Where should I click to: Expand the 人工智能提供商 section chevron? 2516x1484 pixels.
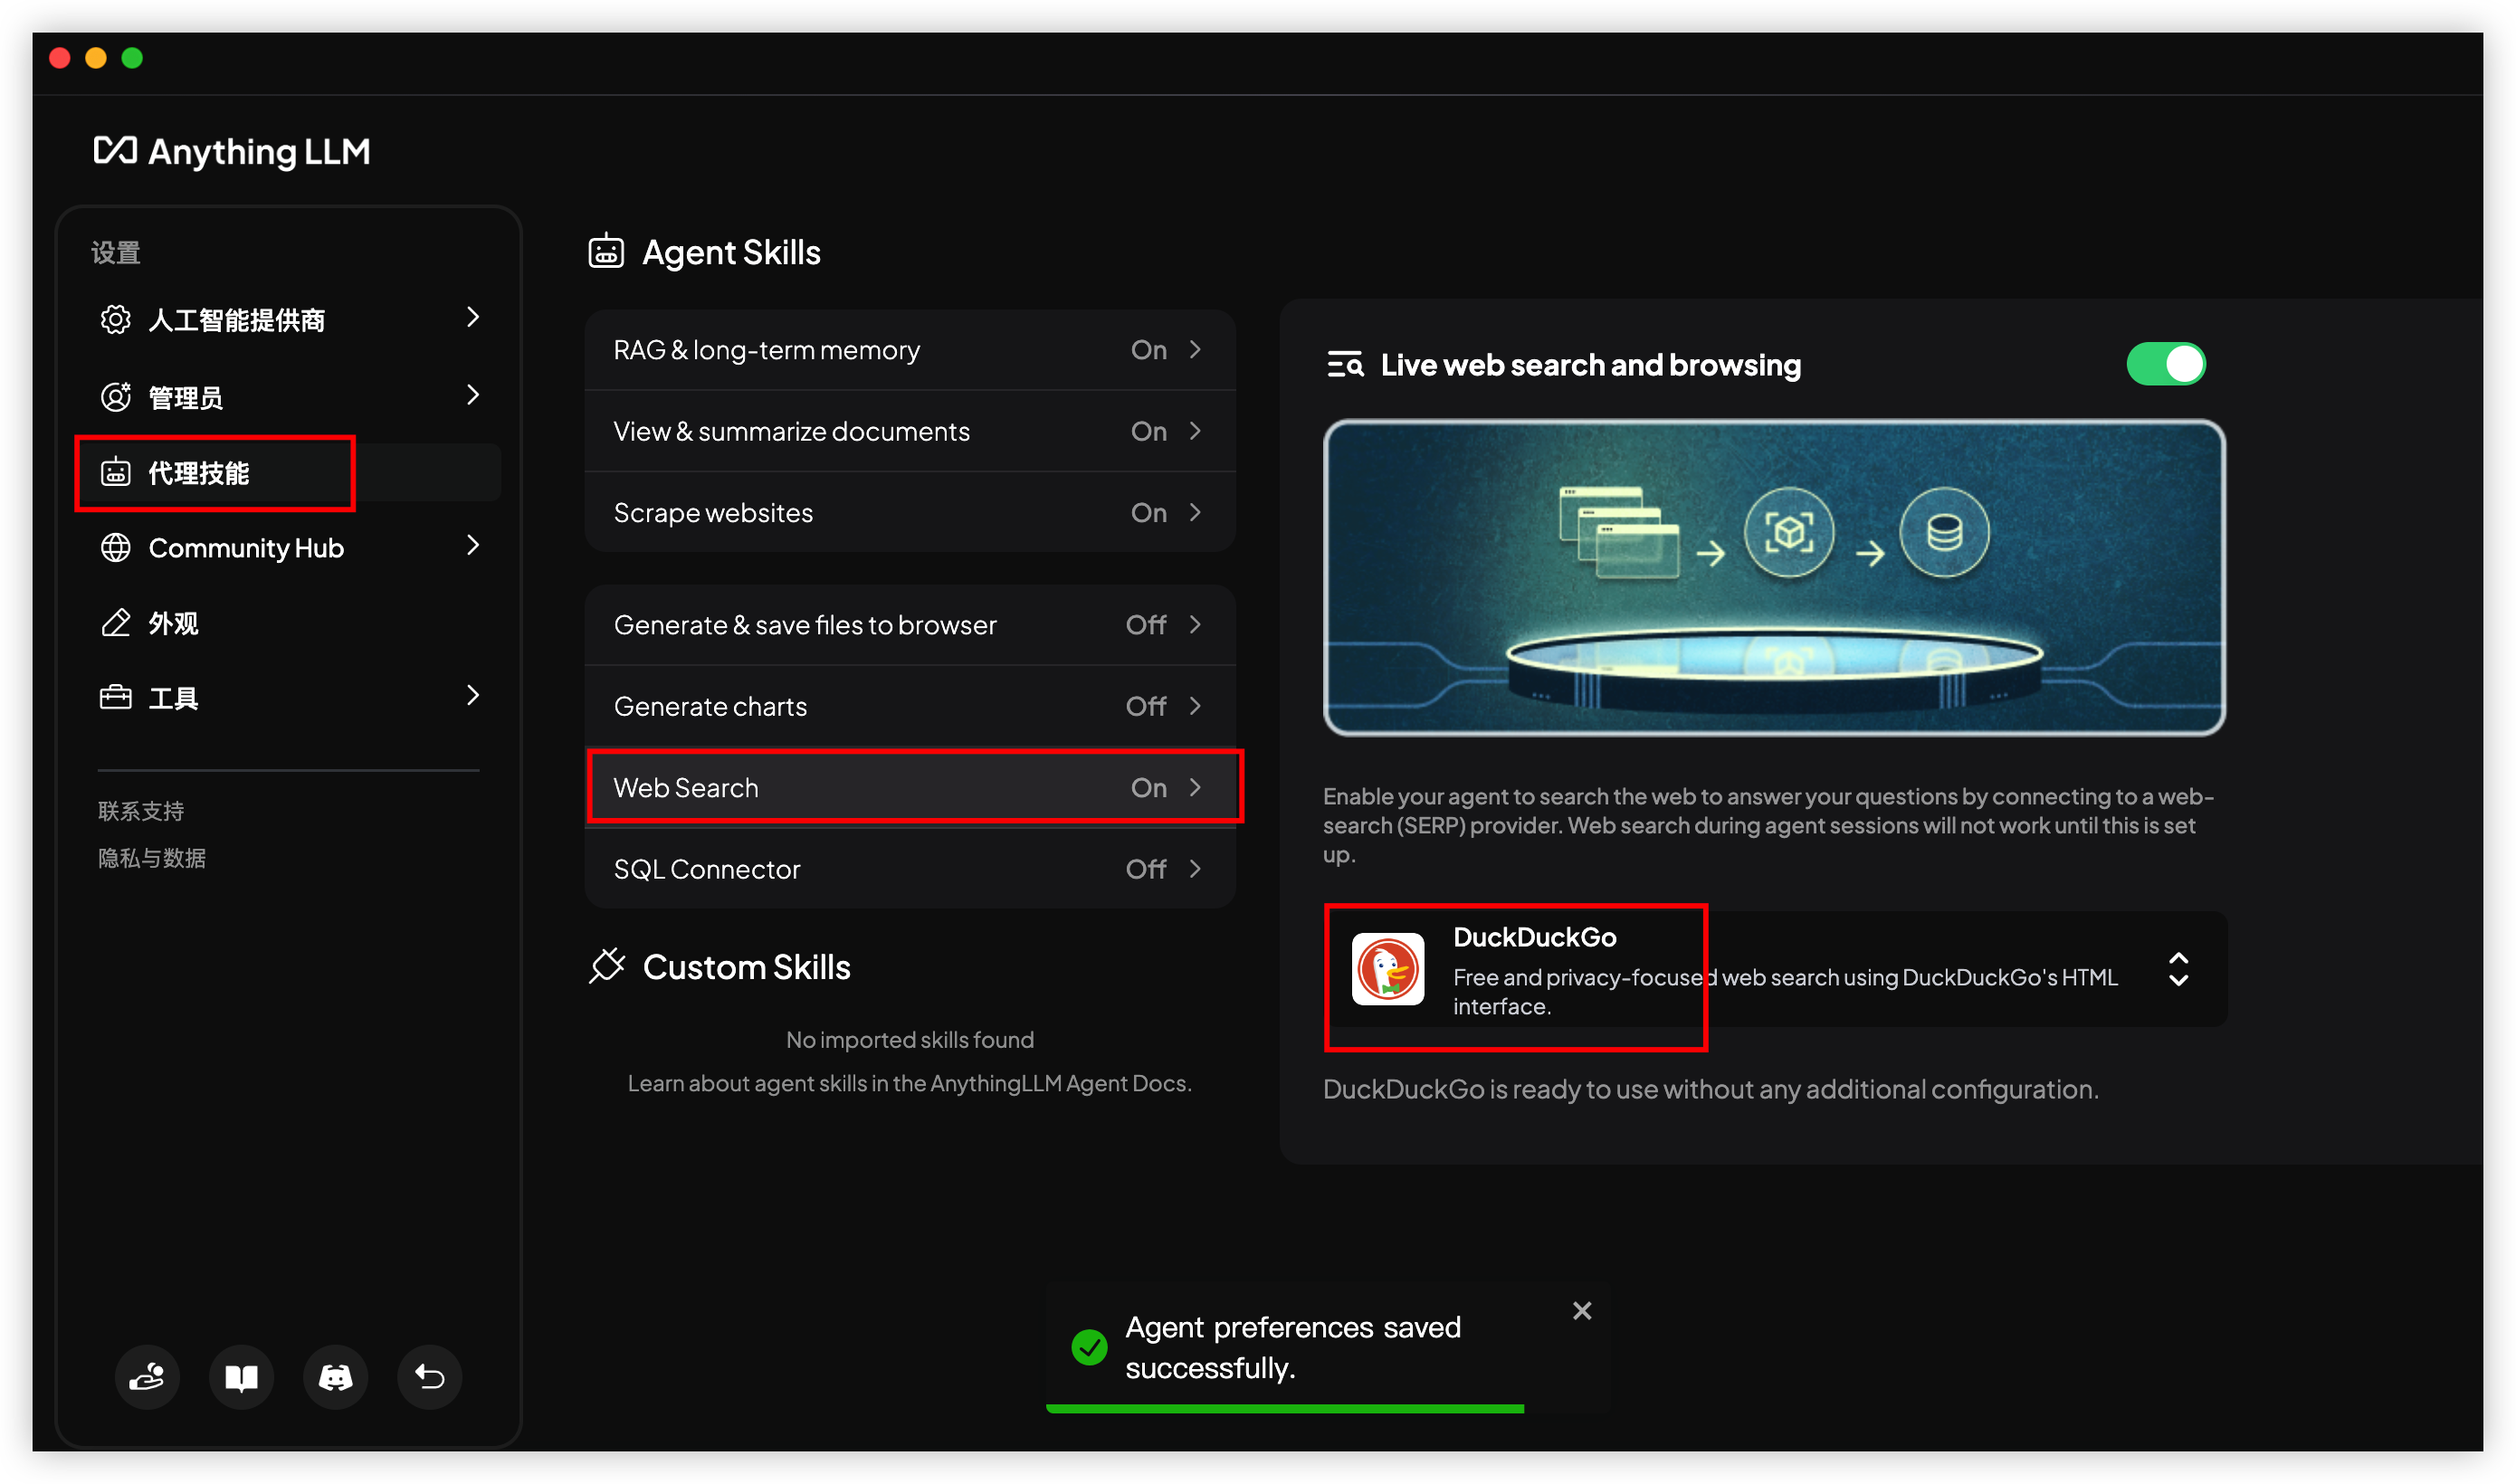click(473, 318)
